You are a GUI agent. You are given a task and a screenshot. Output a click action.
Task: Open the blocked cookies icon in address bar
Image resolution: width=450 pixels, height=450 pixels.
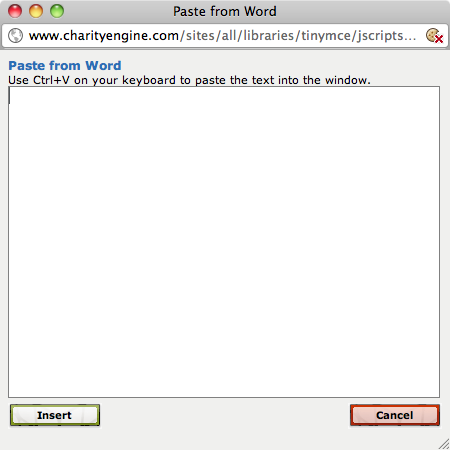point(434,35)
